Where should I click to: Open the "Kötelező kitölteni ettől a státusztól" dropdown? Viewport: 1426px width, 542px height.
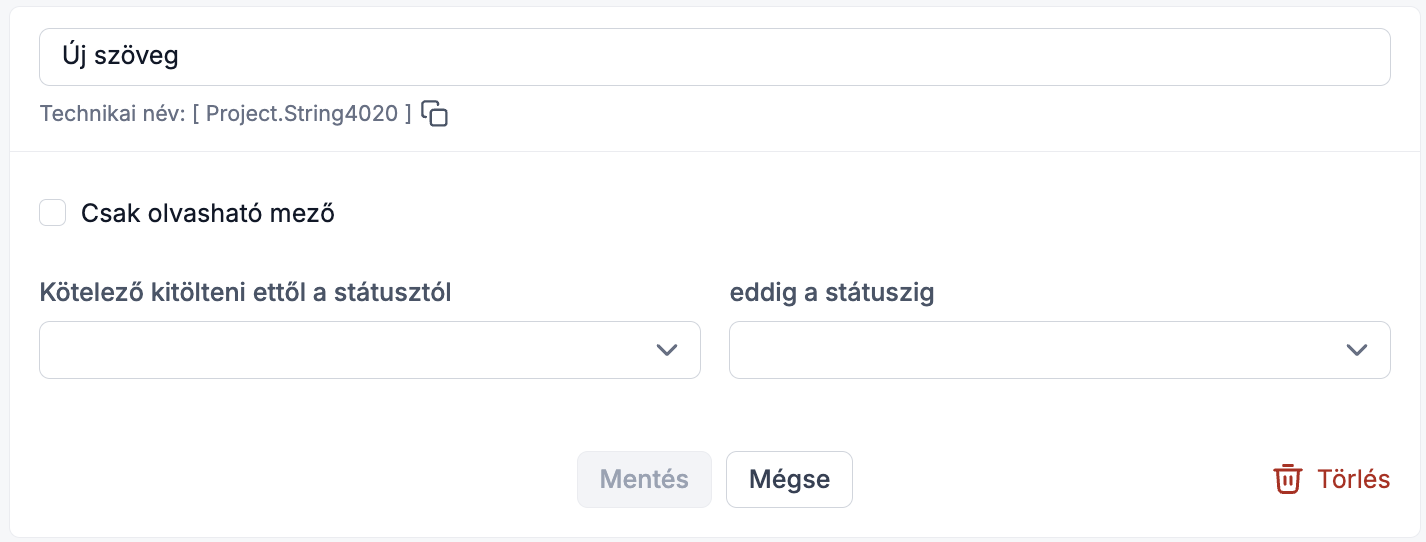click(x=370, y=350)
